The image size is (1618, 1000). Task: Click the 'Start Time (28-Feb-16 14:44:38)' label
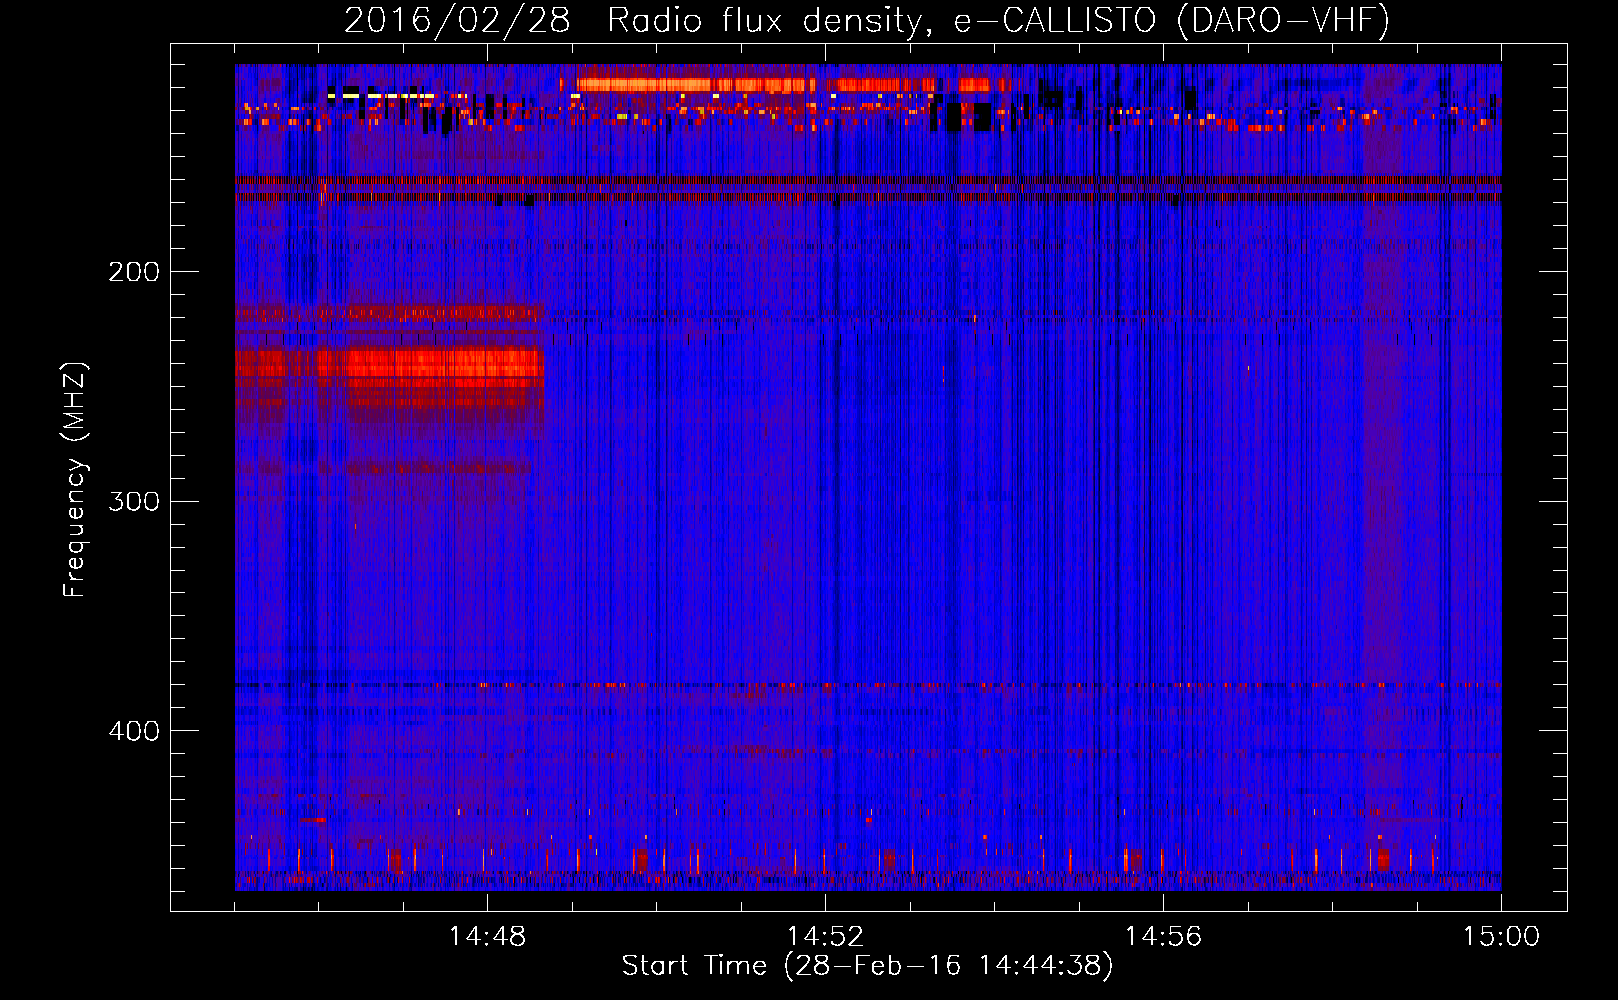click(867, 966)
